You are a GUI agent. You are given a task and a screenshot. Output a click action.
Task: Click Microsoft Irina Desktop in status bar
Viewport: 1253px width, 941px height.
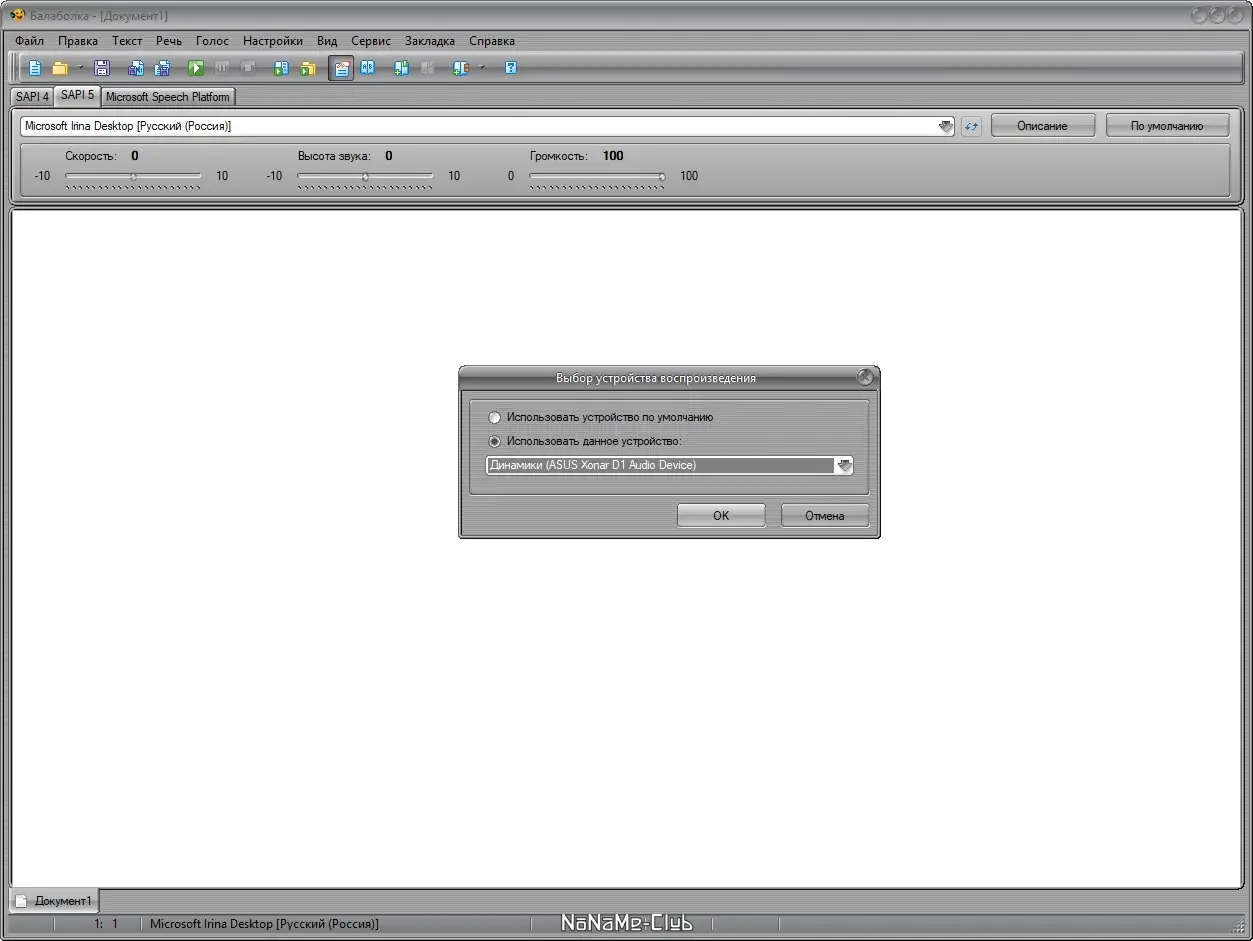(x=264, y=924)
